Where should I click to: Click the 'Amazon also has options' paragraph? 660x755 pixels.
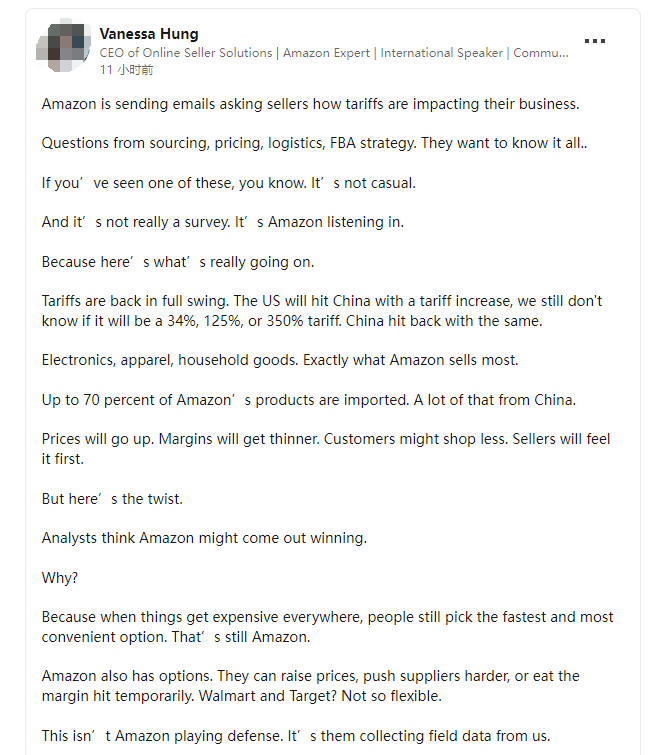[311, 686]
